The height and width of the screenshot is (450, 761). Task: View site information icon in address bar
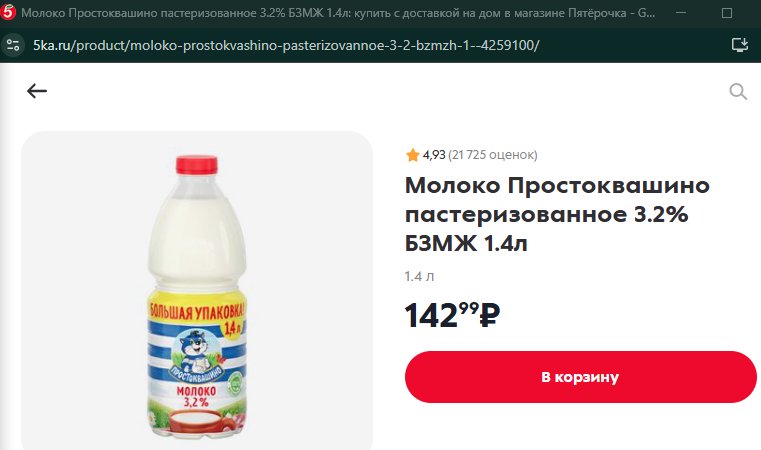click(x=13, y=45)
